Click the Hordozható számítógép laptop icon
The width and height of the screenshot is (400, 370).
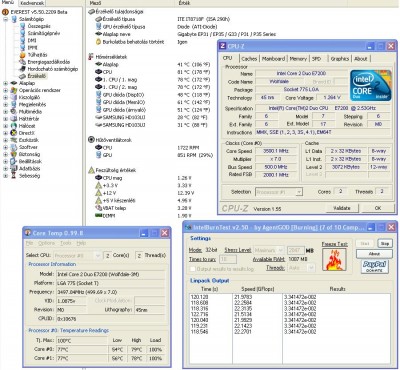22,69
